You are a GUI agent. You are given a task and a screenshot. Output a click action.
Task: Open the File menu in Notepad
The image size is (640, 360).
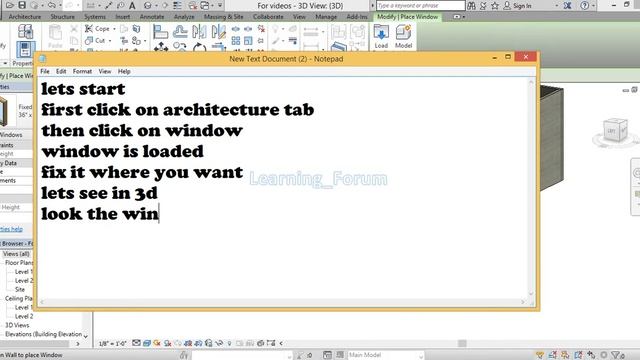click(x=45, y=71)
